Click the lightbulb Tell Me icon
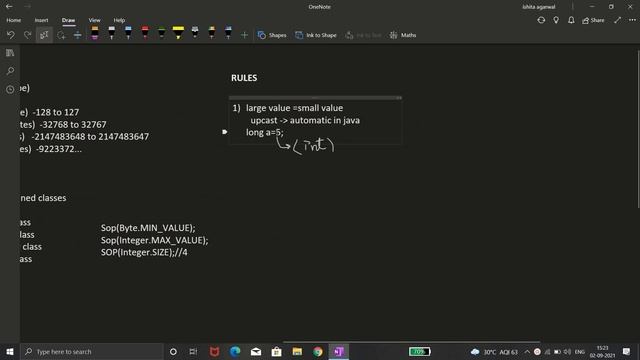The image size is (640, 360). tap(556, 20)
